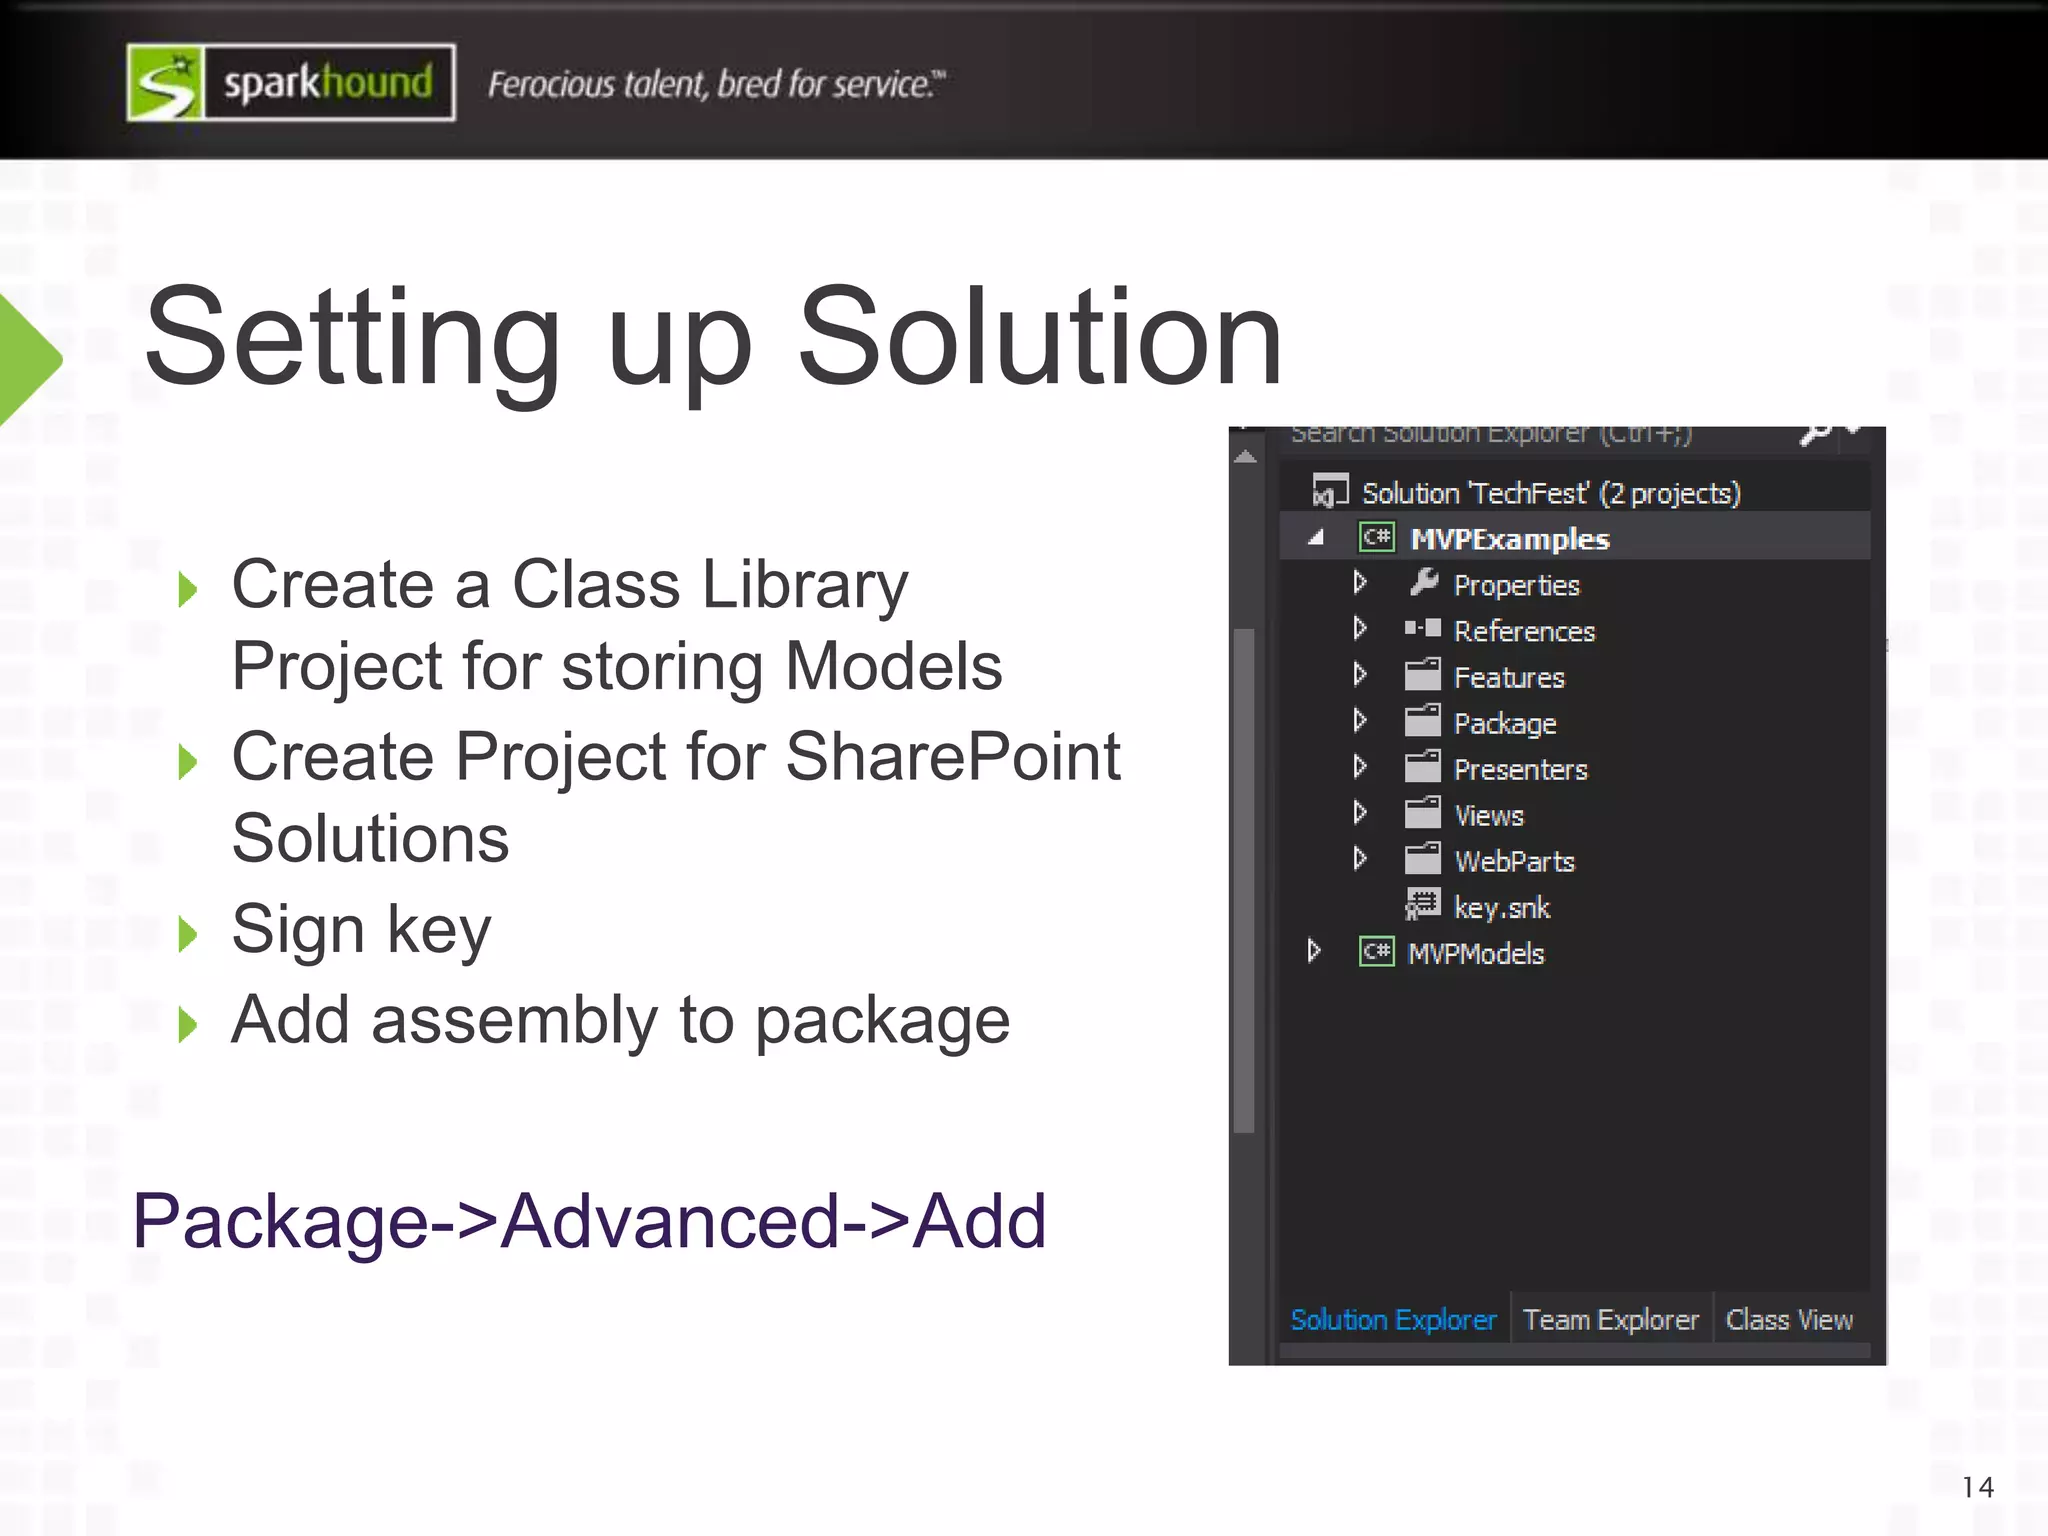Select the Package label
The width and height of the screenshot is (2048, 1536).
(x=1505, y=724)
